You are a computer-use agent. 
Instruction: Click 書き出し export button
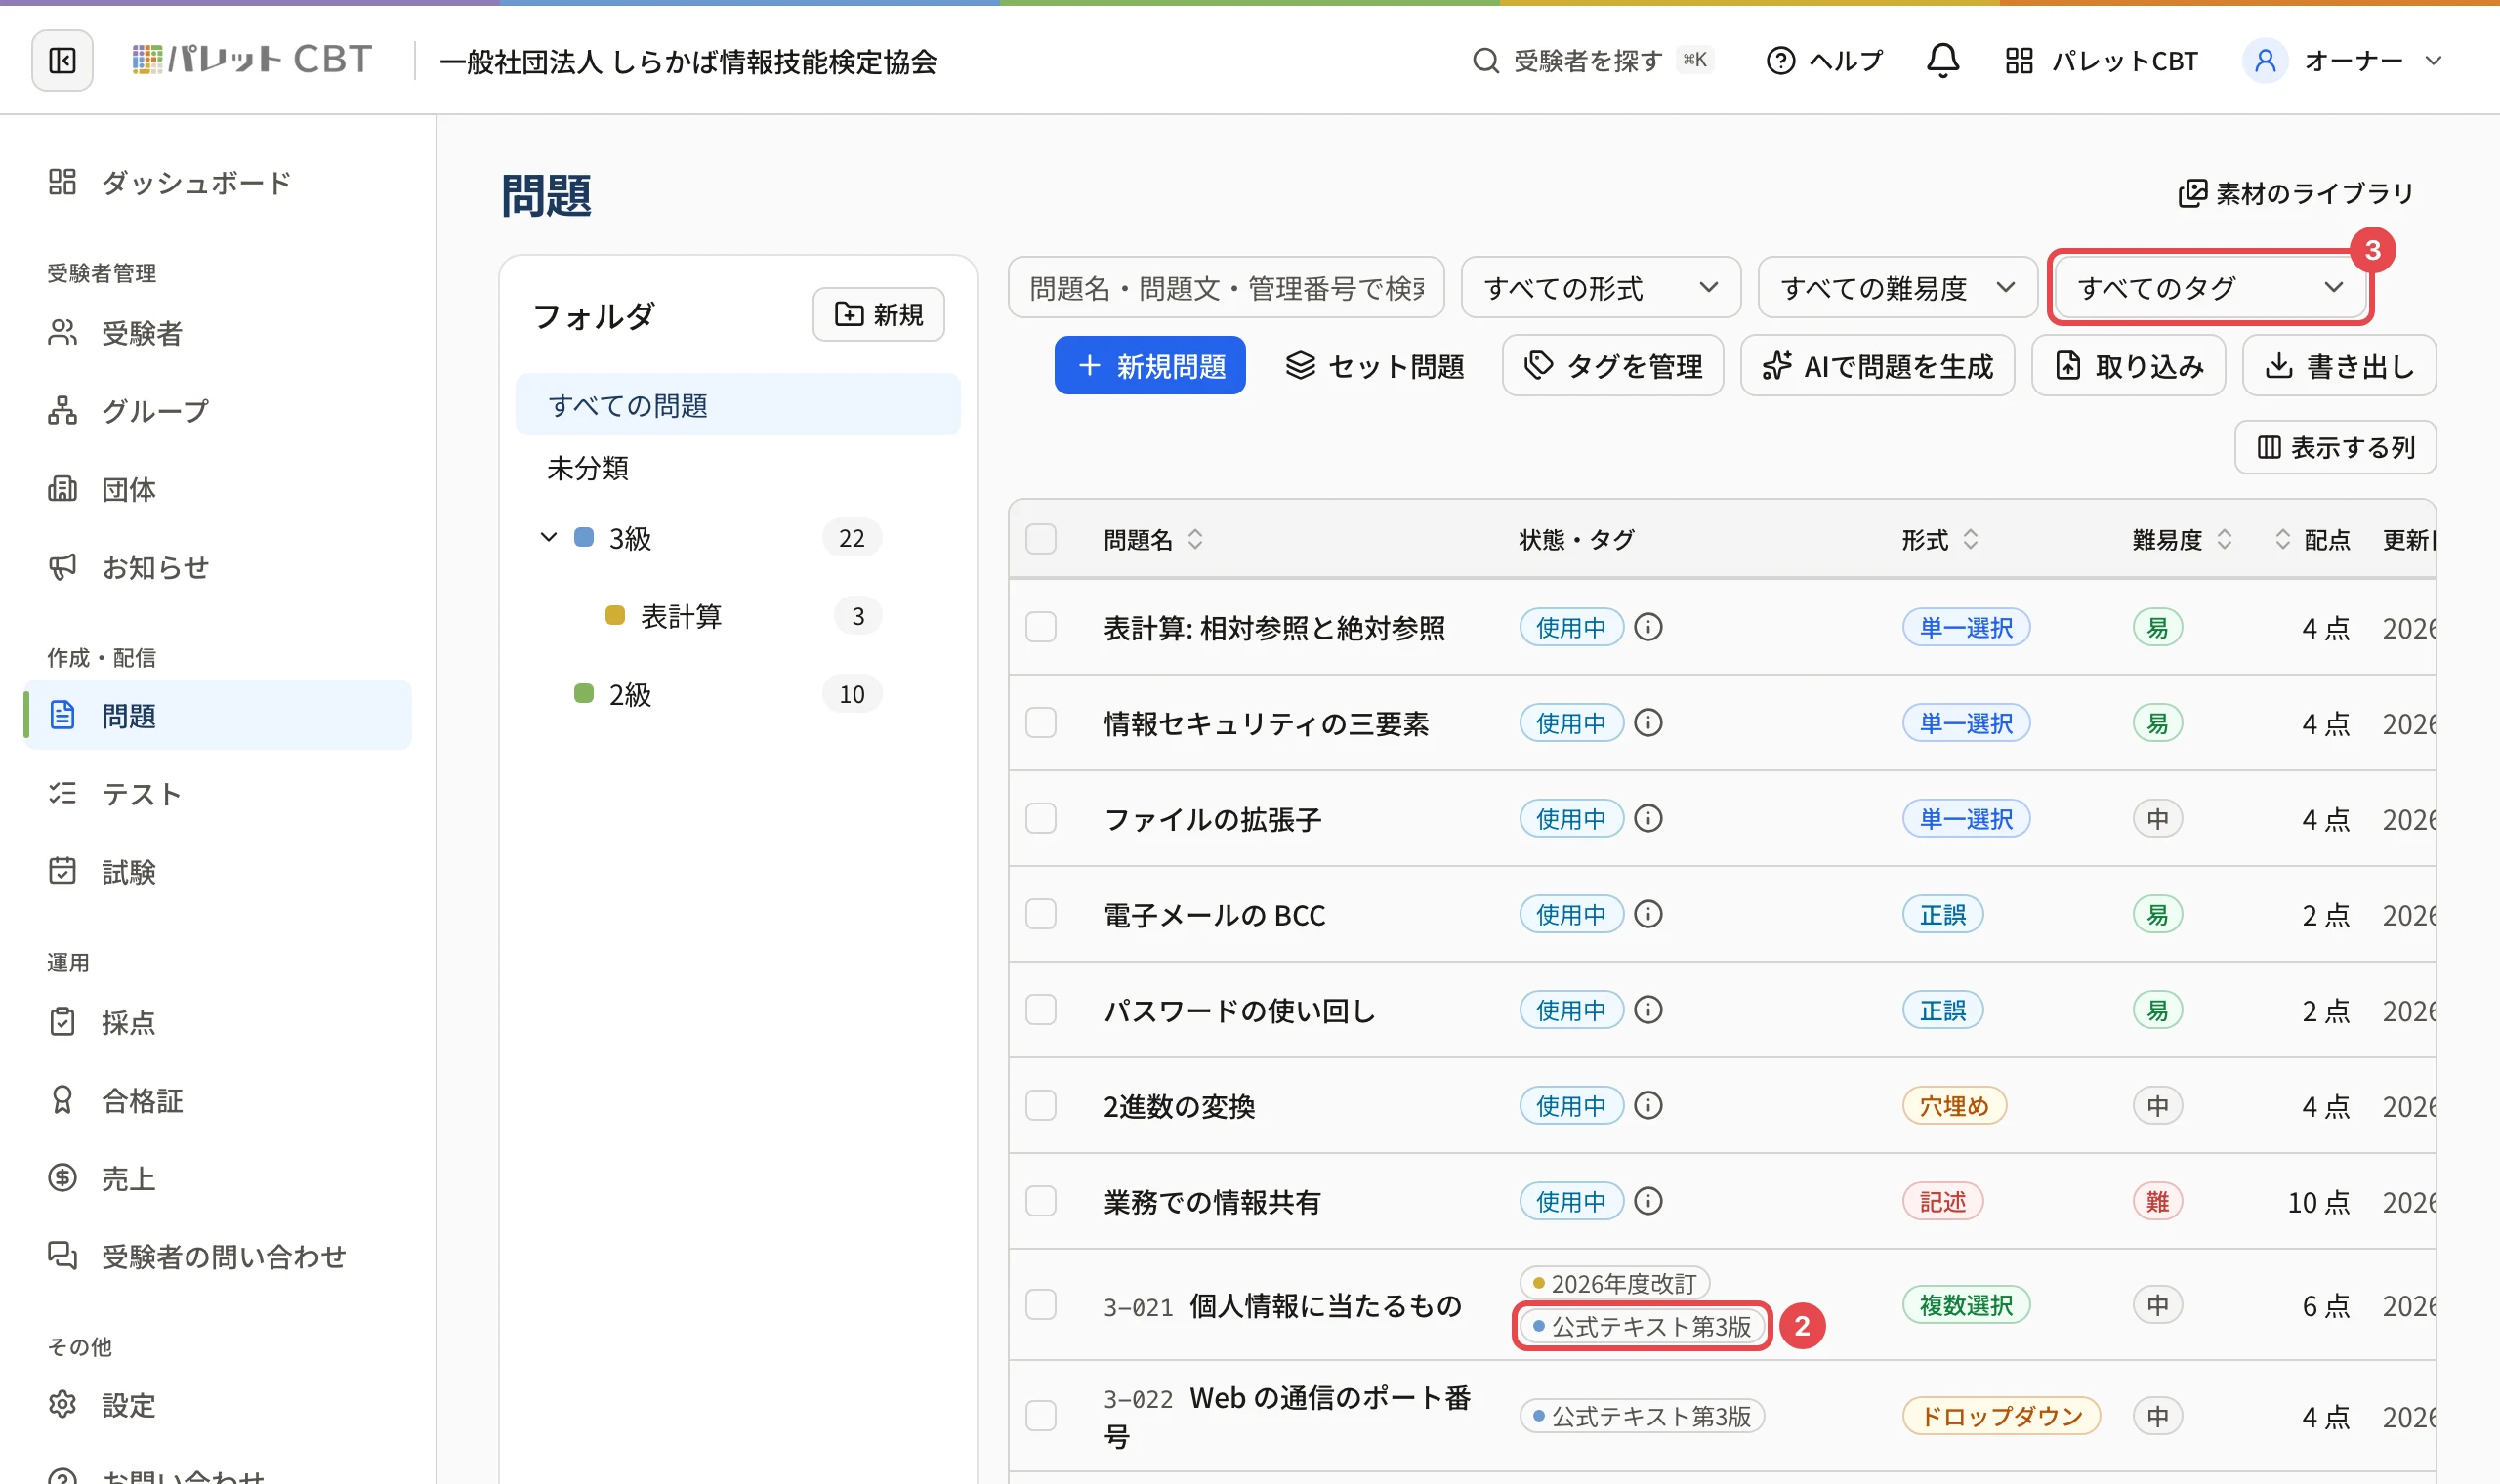point(2339,366)
